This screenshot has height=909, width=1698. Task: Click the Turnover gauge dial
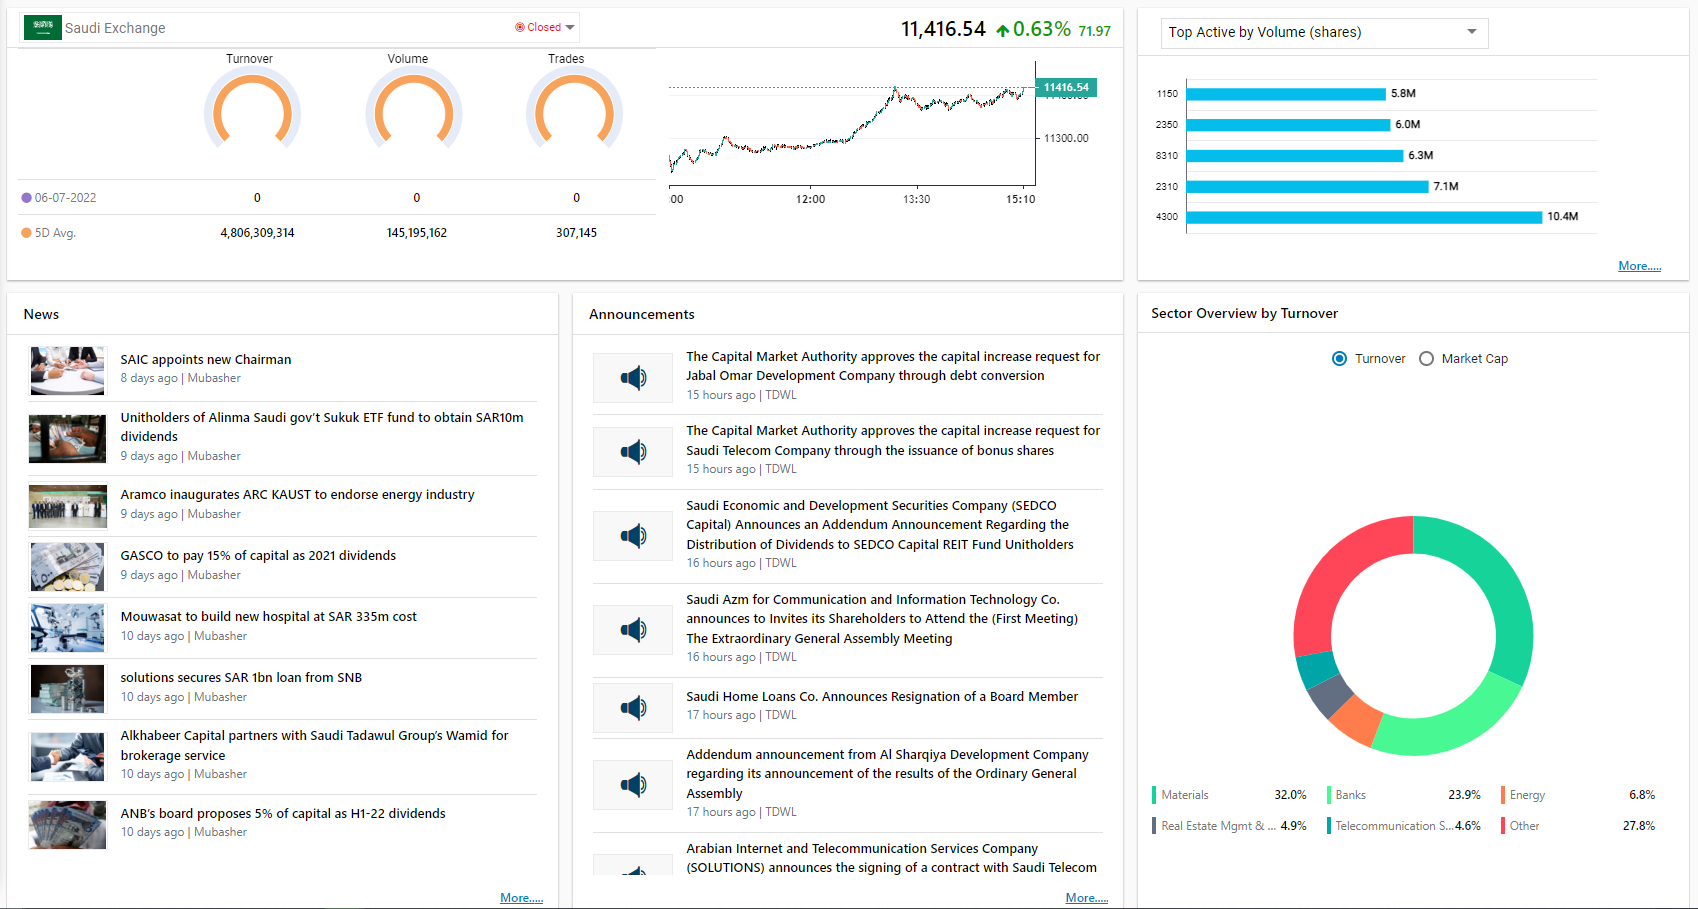(252, 108)
